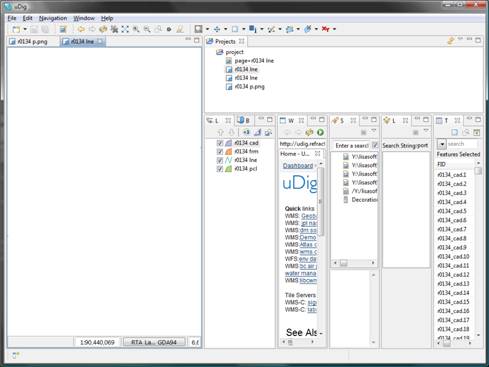Click the status bar icon at bottom left

pyautogui.click(x=15, y=356)
